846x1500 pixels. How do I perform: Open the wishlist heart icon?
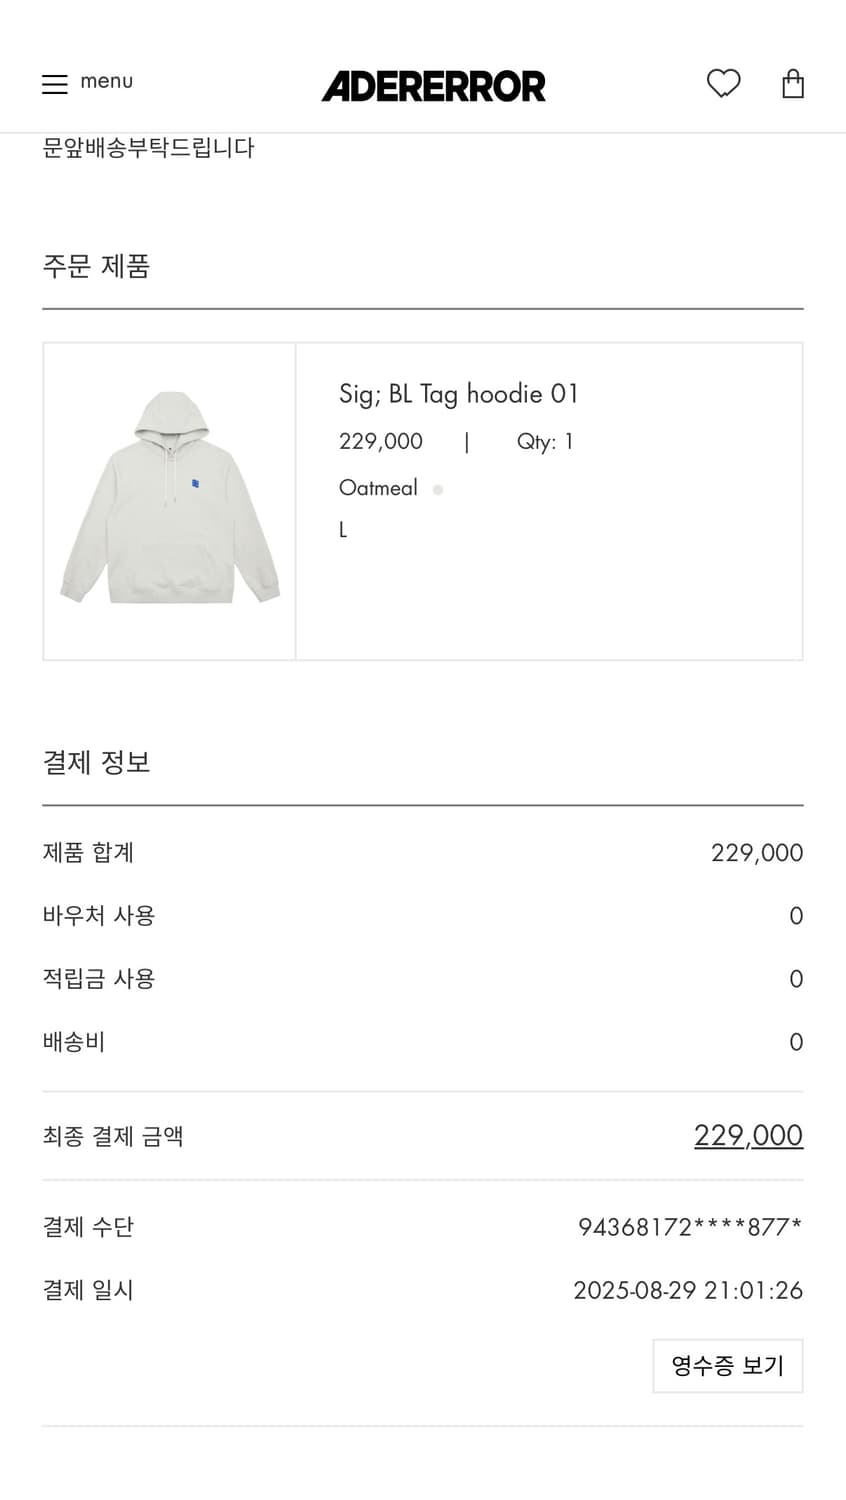click(723, 83)
